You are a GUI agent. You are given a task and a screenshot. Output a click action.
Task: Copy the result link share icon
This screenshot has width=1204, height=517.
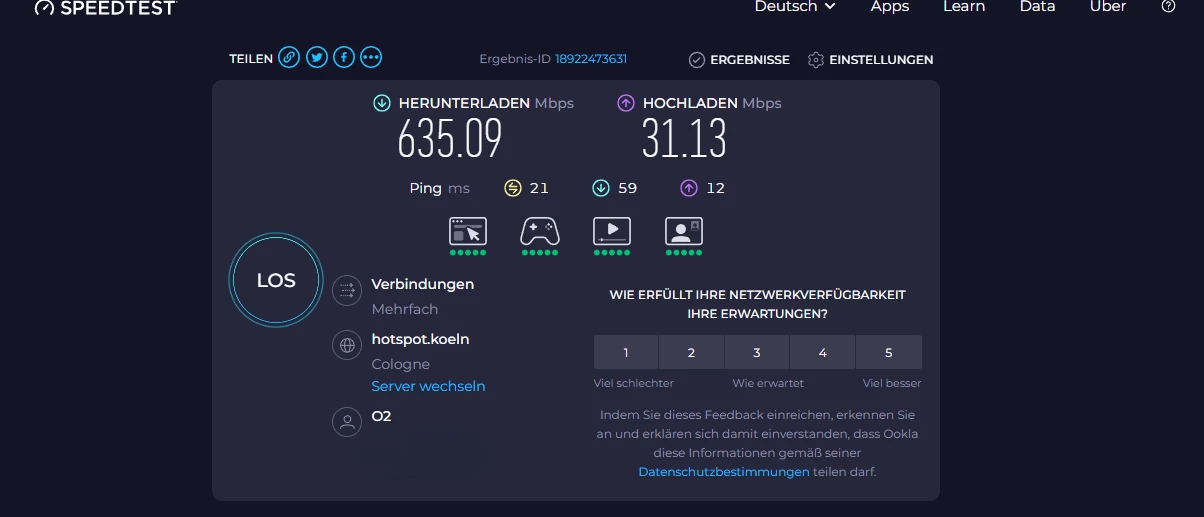289,58
